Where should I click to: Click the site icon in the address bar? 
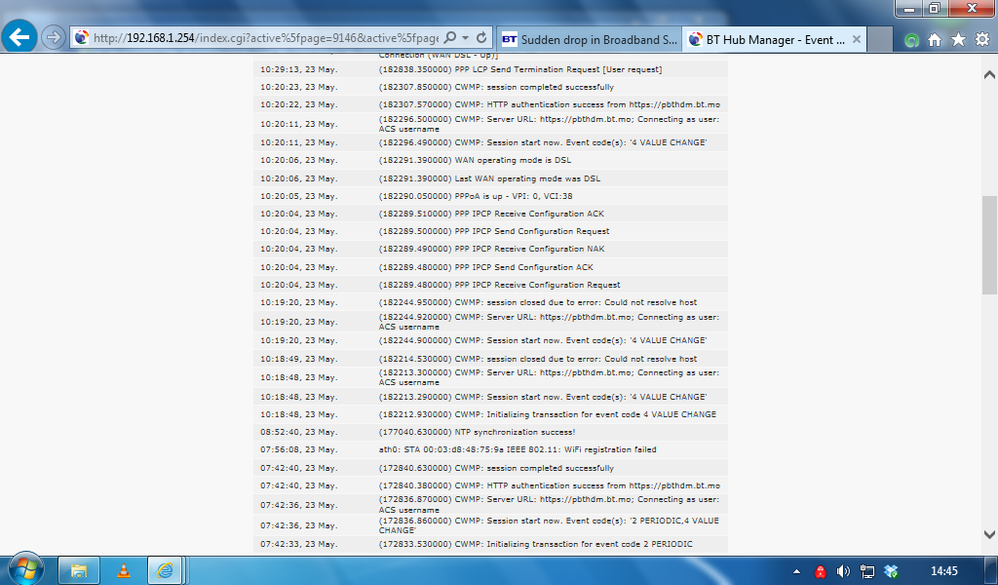[81, 38]
